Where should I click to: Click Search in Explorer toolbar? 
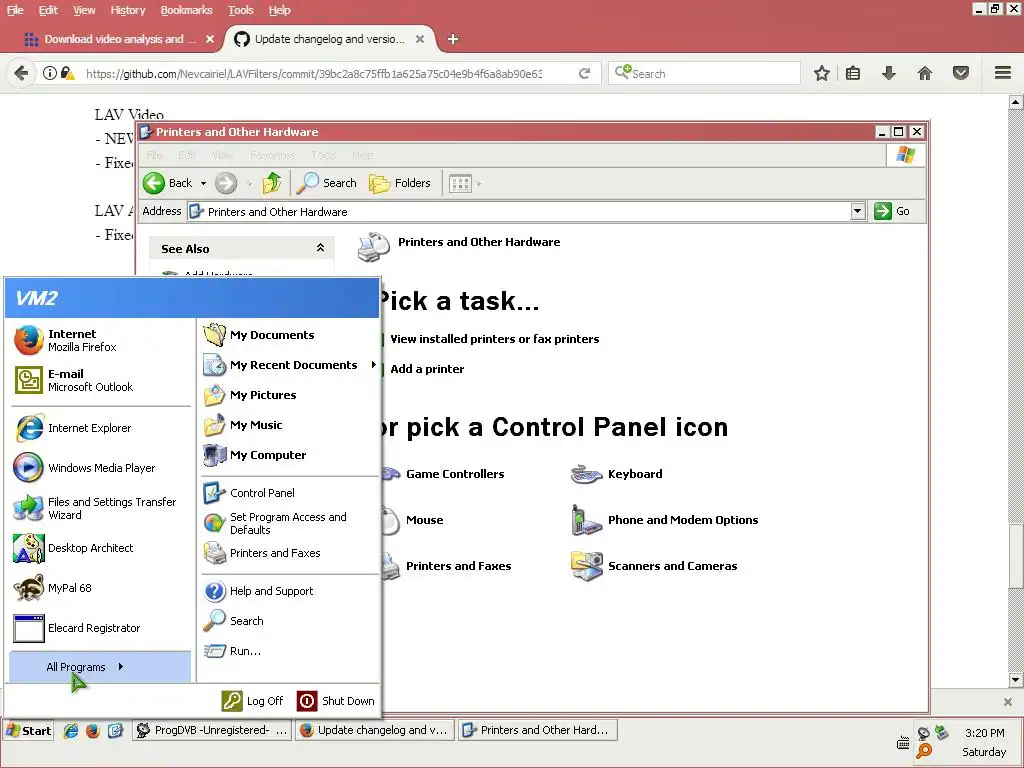(327, 184)
